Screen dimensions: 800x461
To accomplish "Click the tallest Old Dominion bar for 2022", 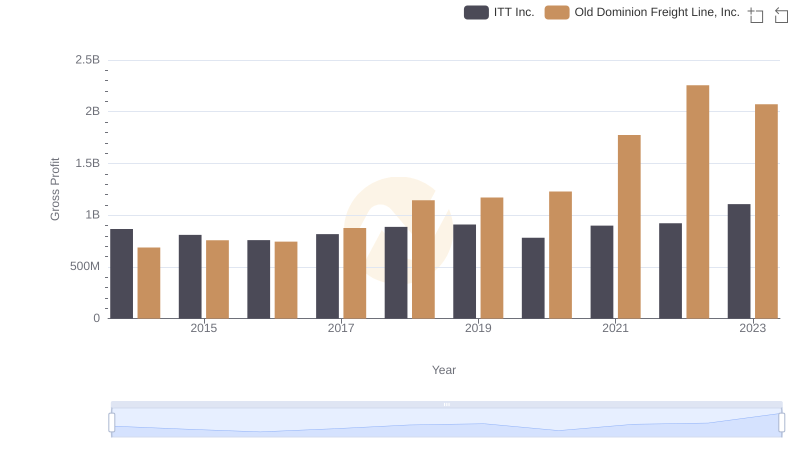I will click(x=698, y=202).
